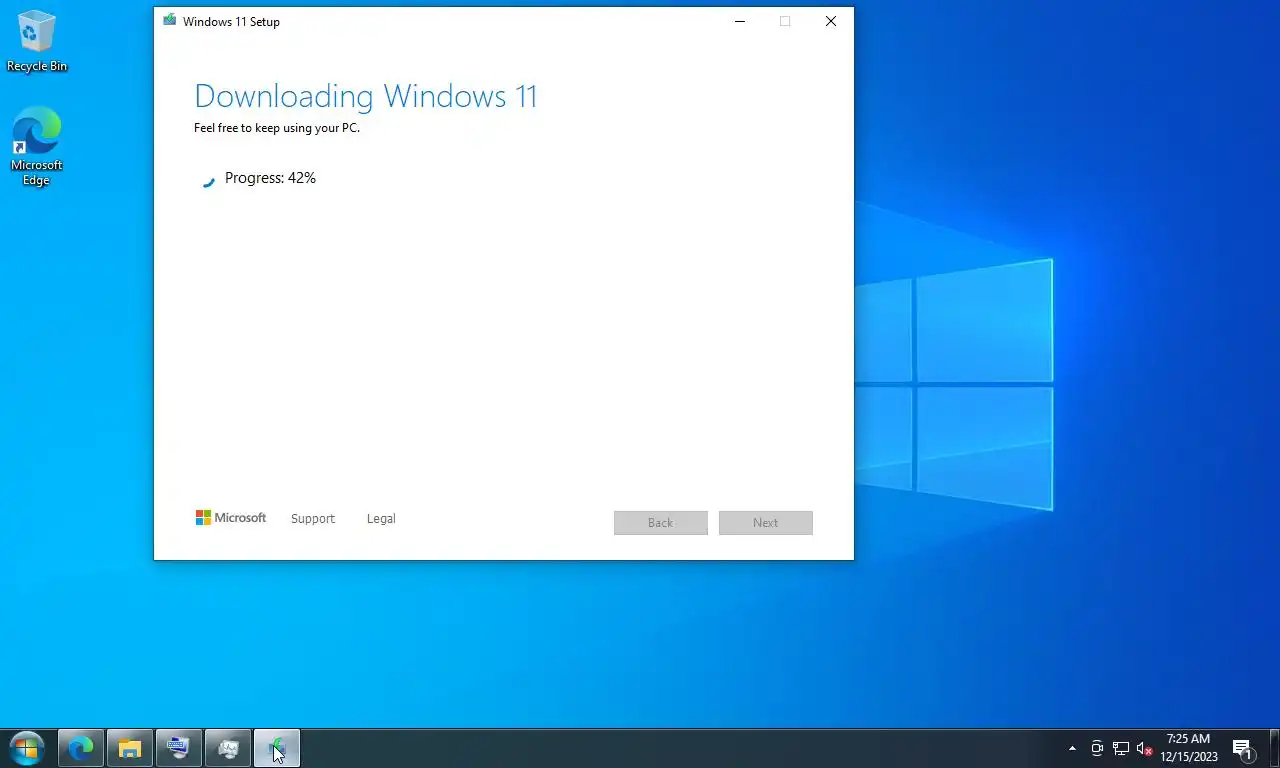Open the monitor app taskbar icon
Viewport: 1280px width, 768px height.
tap(228, 748)
